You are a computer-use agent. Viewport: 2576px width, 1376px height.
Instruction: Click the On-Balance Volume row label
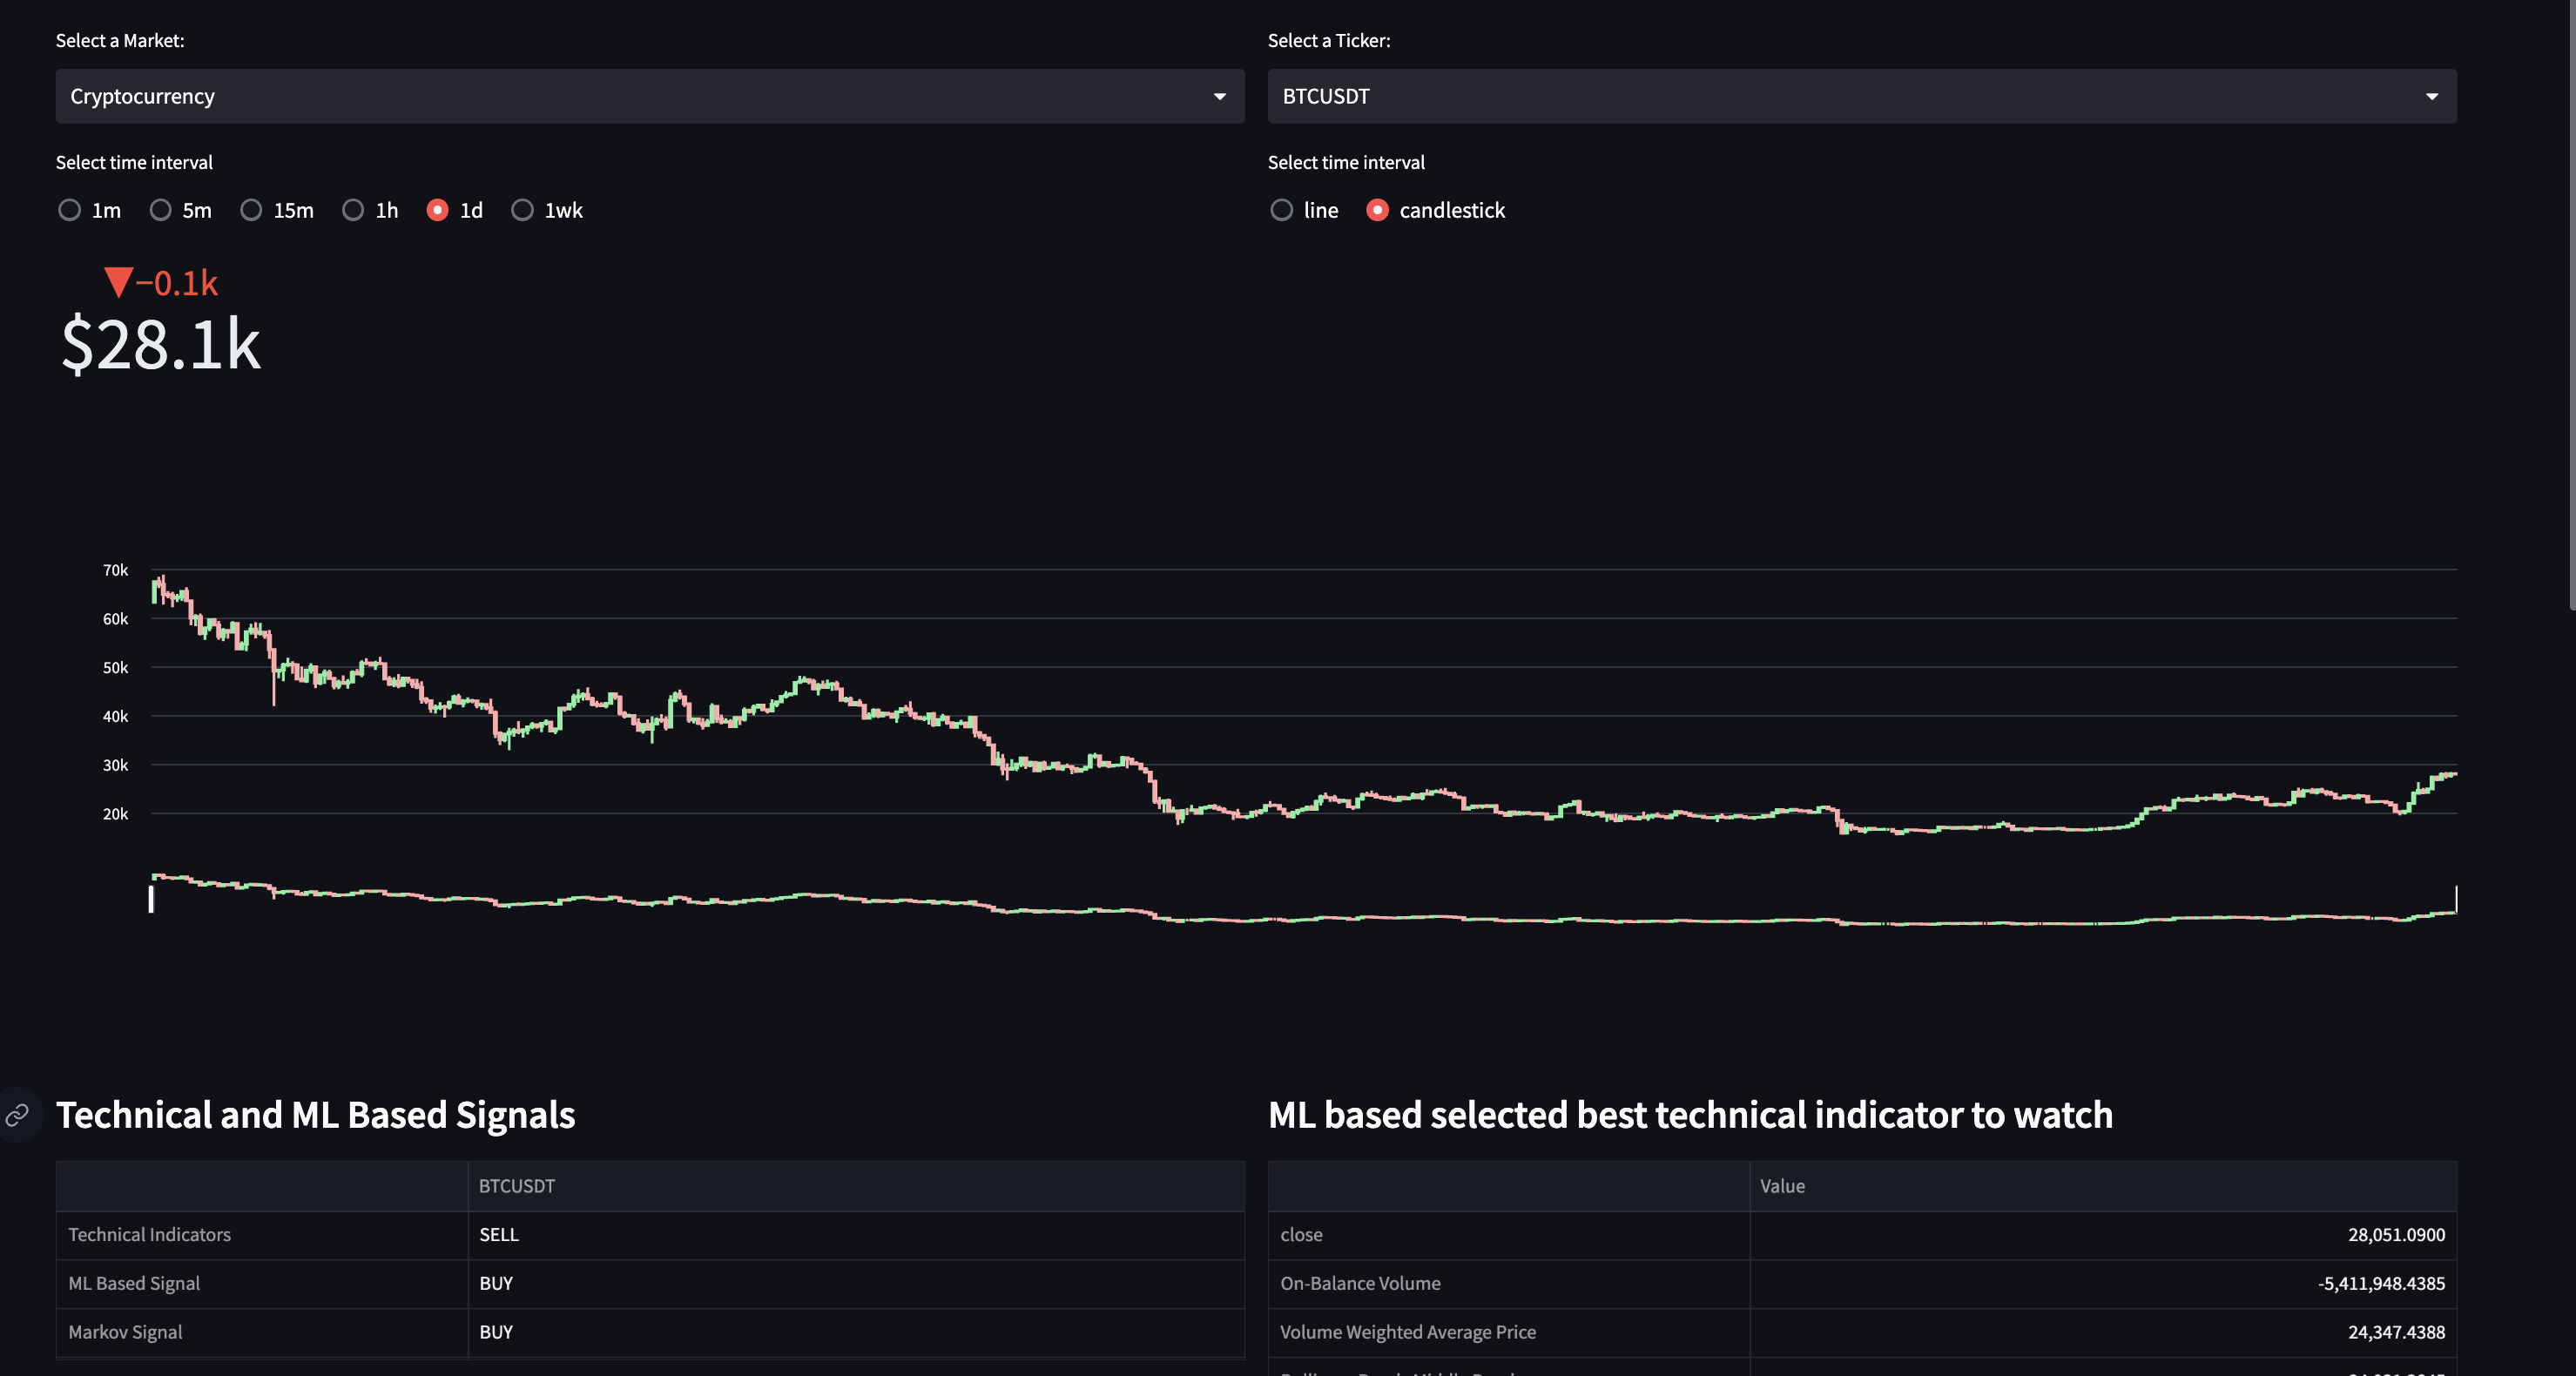click(1360, 1283)
